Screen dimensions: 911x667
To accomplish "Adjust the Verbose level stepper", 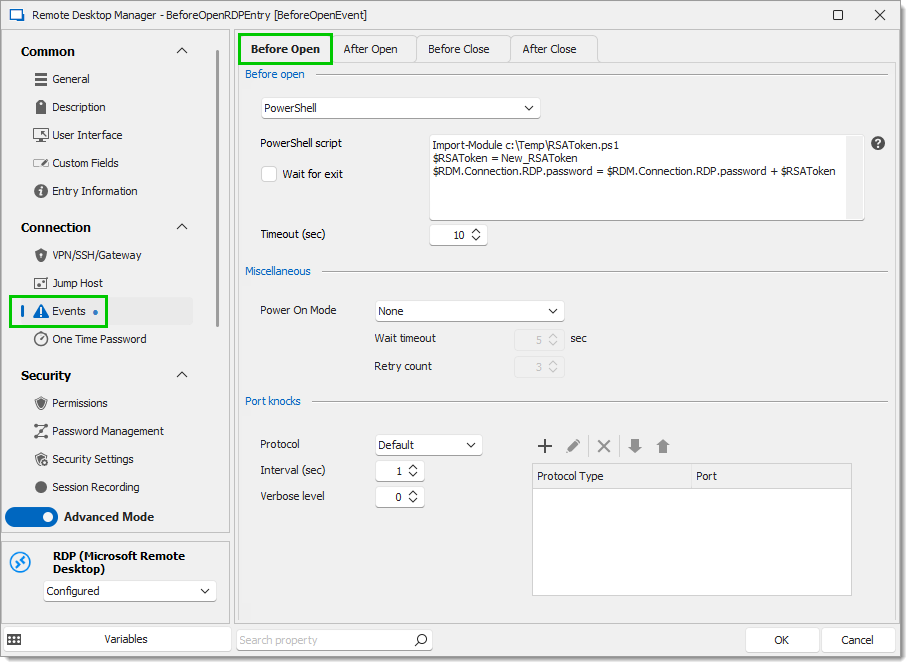I will [413, 497].
